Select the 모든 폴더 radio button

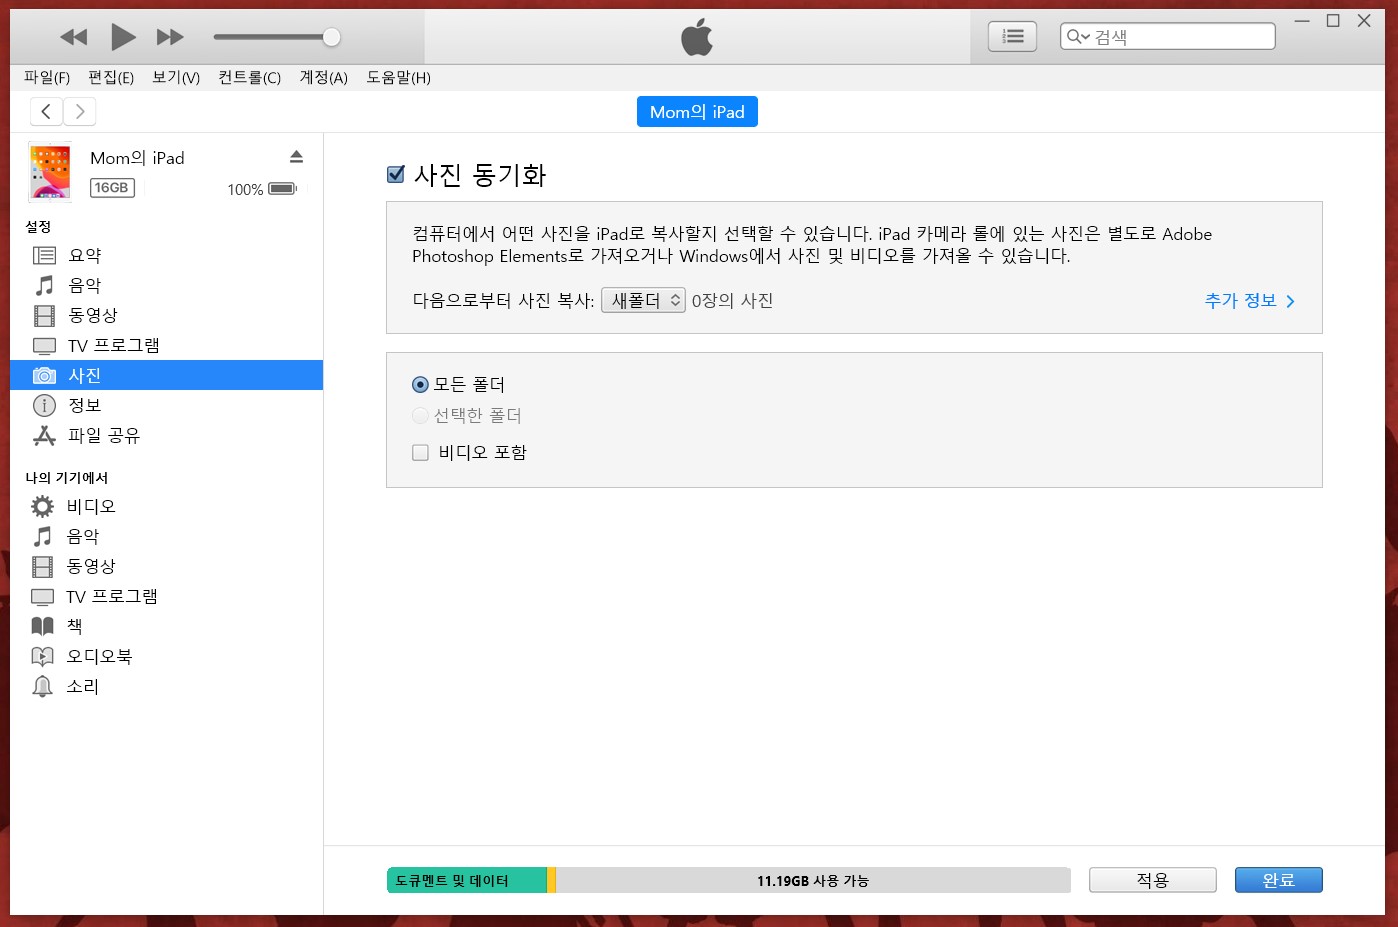click(420, 384)
